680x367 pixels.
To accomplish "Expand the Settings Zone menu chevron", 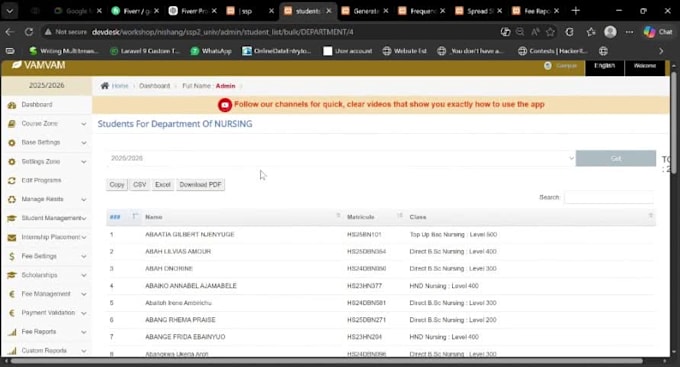I will coord(84,162).
